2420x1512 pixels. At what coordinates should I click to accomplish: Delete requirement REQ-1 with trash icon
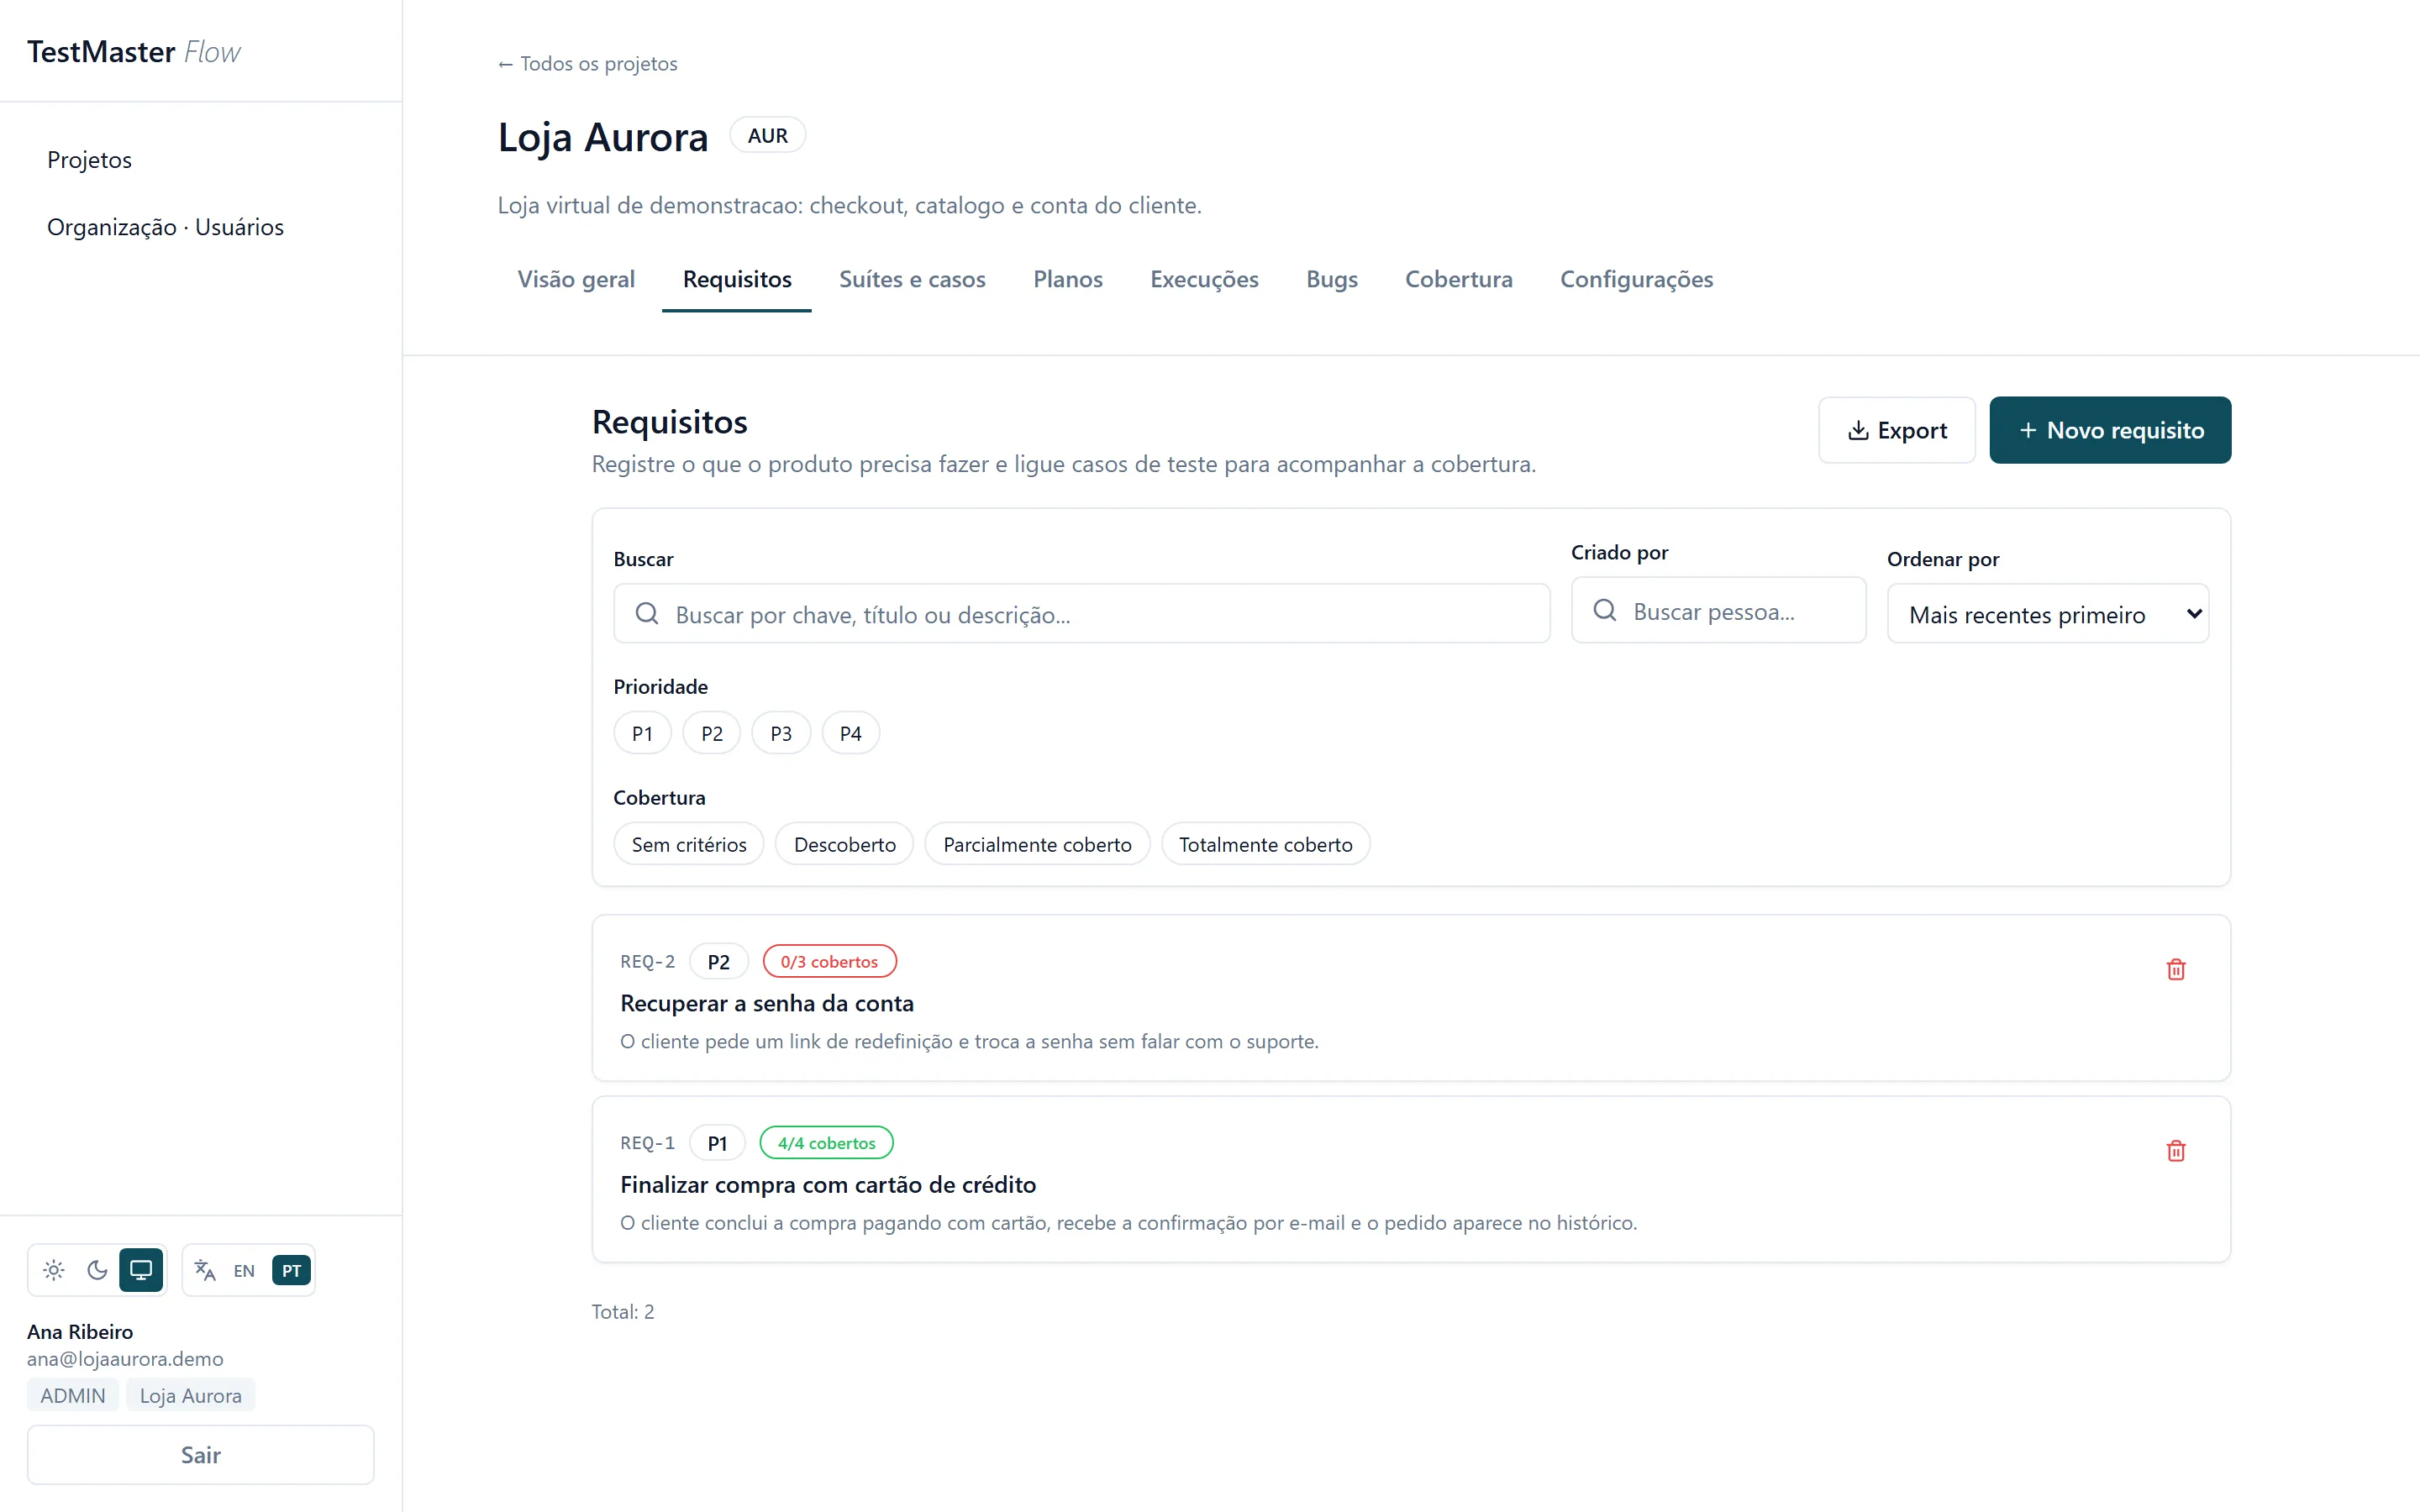[2175, 1150]
